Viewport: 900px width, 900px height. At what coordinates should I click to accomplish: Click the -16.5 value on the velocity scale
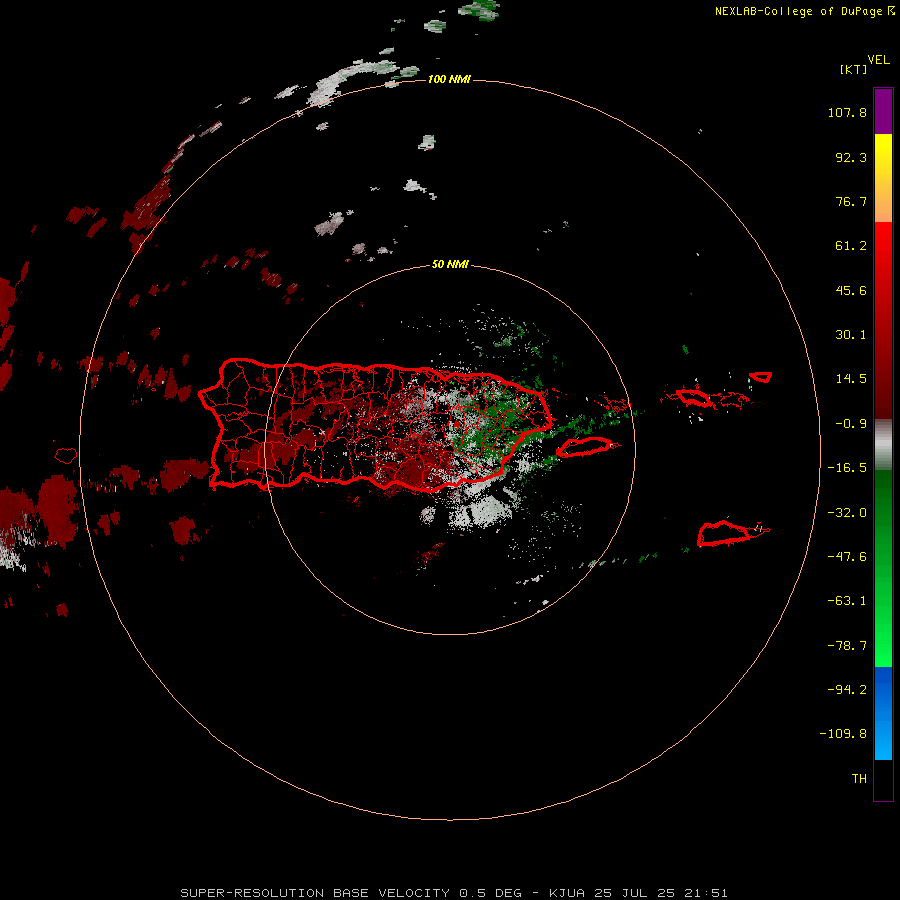847,468
